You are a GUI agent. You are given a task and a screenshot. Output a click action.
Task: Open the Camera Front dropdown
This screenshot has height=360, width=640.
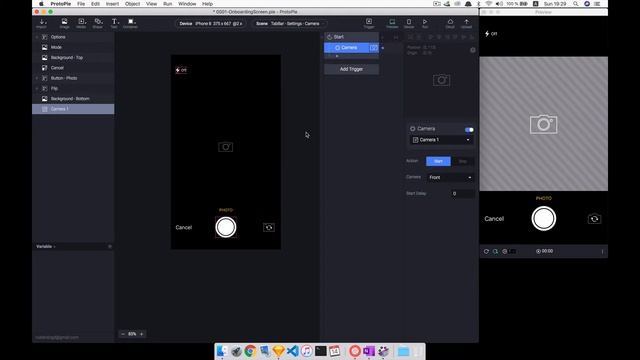click(x=451, y=178)
